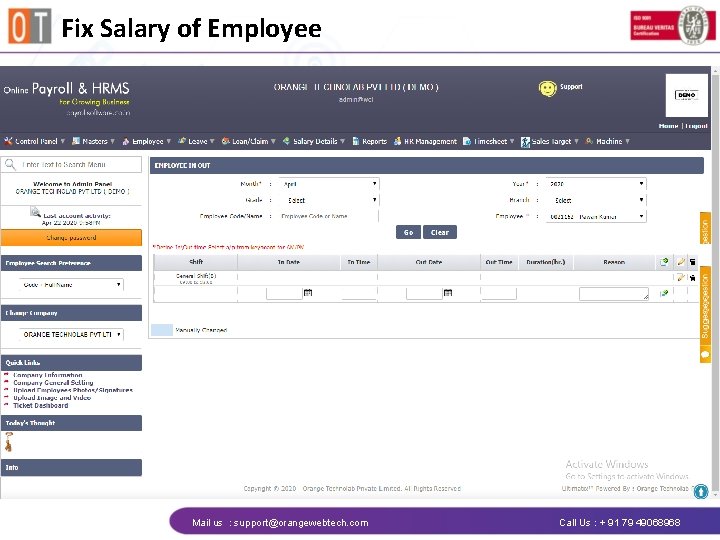Click the Home link
The image size is (720, 540).
(x=668, y=126)
